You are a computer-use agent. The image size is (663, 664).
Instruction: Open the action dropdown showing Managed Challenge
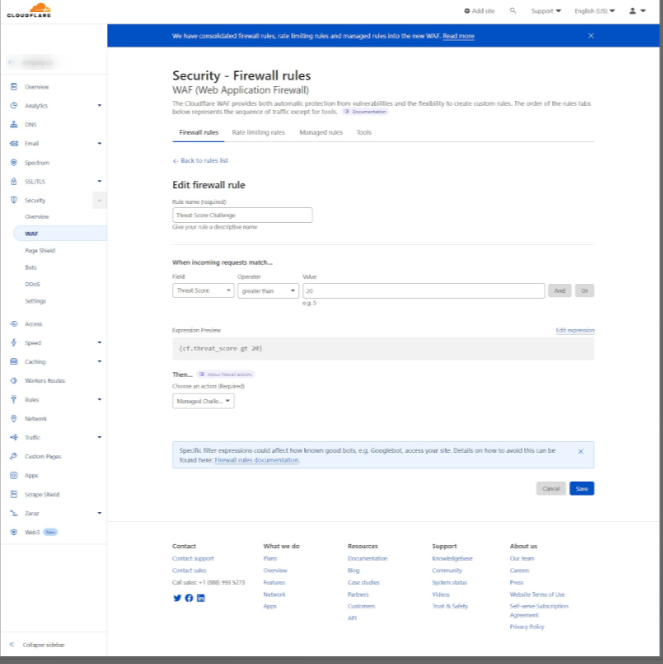203,401
